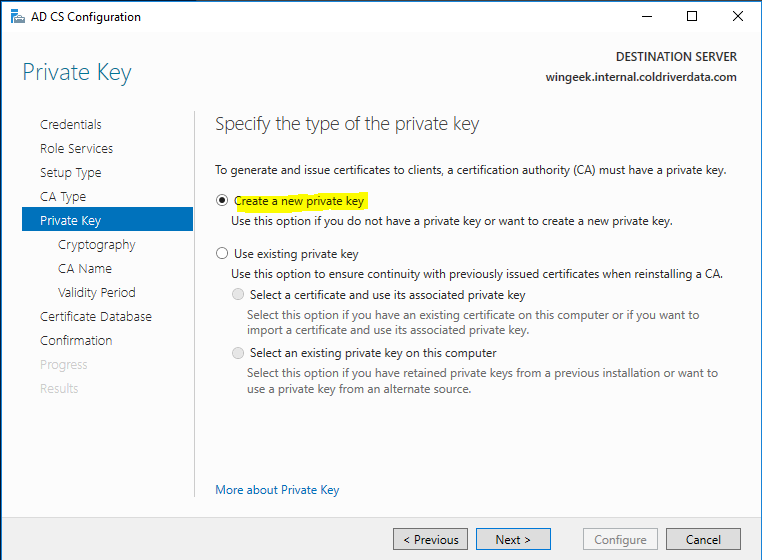762x560 pixels.
Task: Maximize the AD CS Configuration window
Action: click(x=692, y=17)
